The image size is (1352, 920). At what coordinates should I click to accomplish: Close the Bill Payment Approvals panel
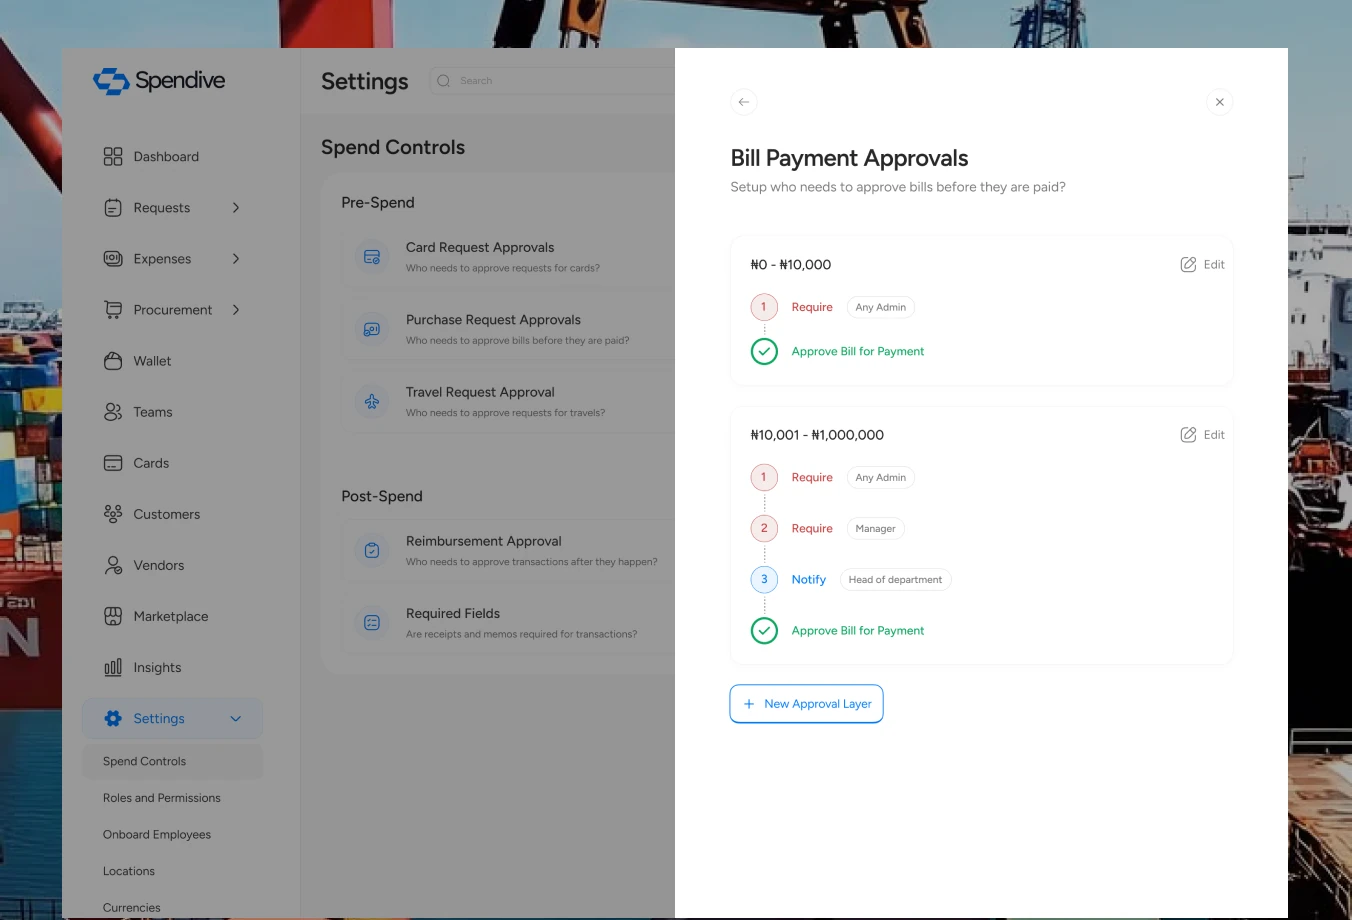click(x=1220, y=102)
